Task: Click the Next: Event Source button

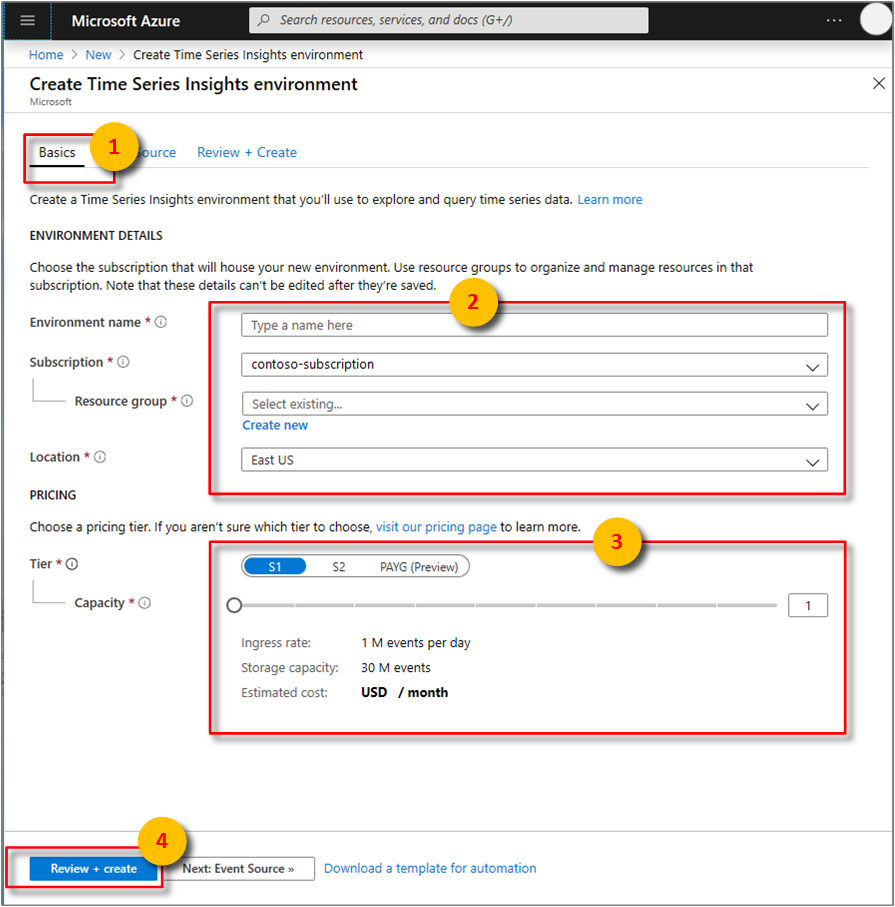Action: (x=240, y=868)
